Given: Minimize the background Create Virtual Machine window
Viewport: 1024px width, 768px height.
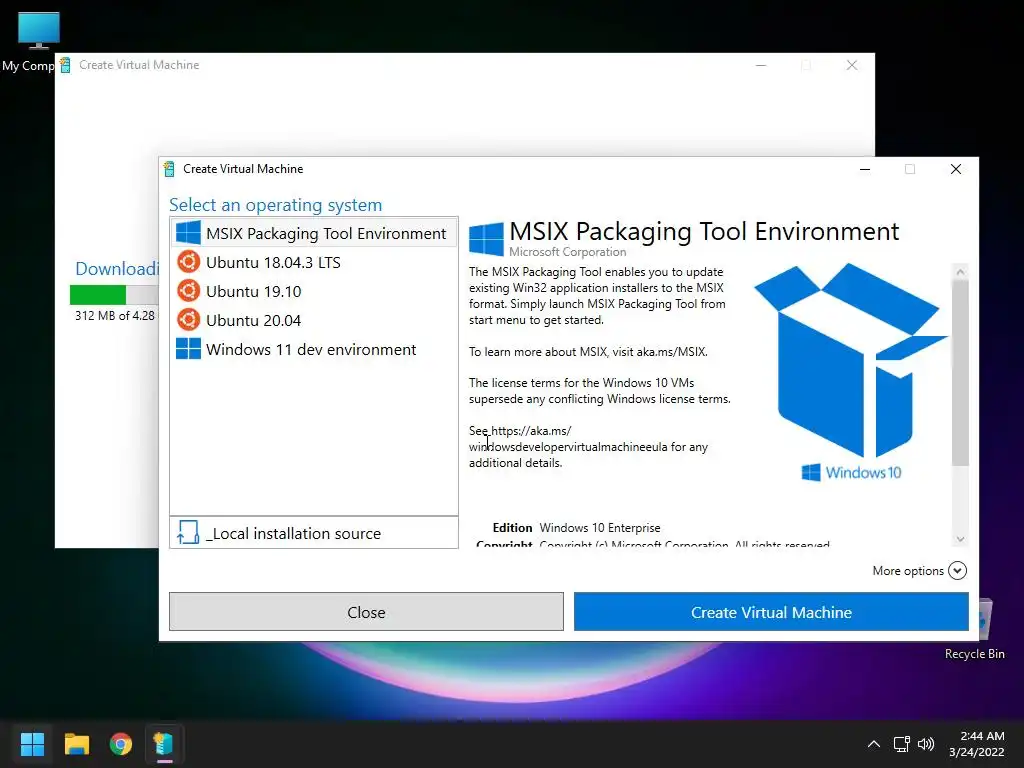Looking at the screenshot, I should pos(761,65).
